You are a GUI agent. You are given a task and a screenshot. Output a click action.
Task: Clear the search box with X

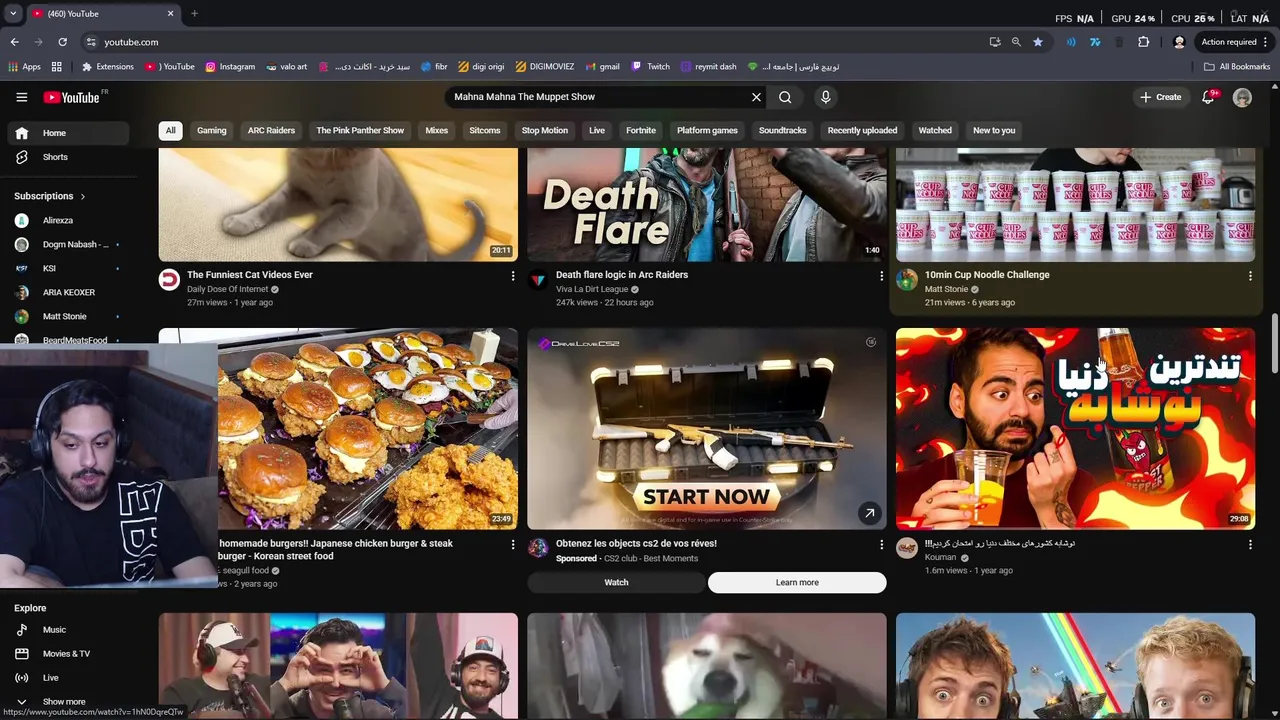coord(756,97)
